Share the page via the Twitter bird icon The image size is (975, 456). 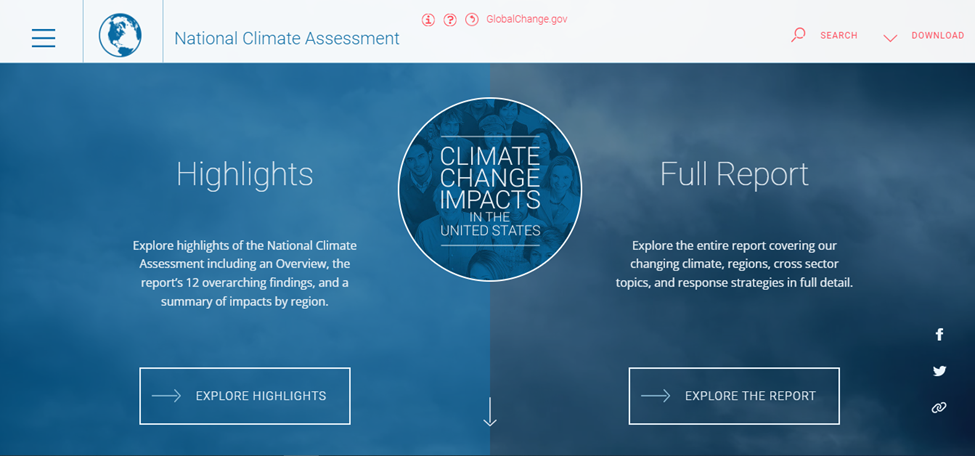pyautogui.click(x=939, y=371)
